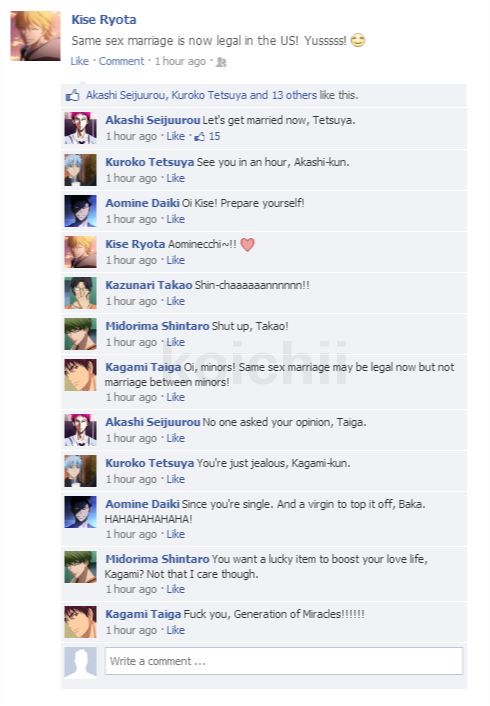Click the smiley emoji in Kise's post
Viewport: 490px width, 706px height.
(358, 41)
